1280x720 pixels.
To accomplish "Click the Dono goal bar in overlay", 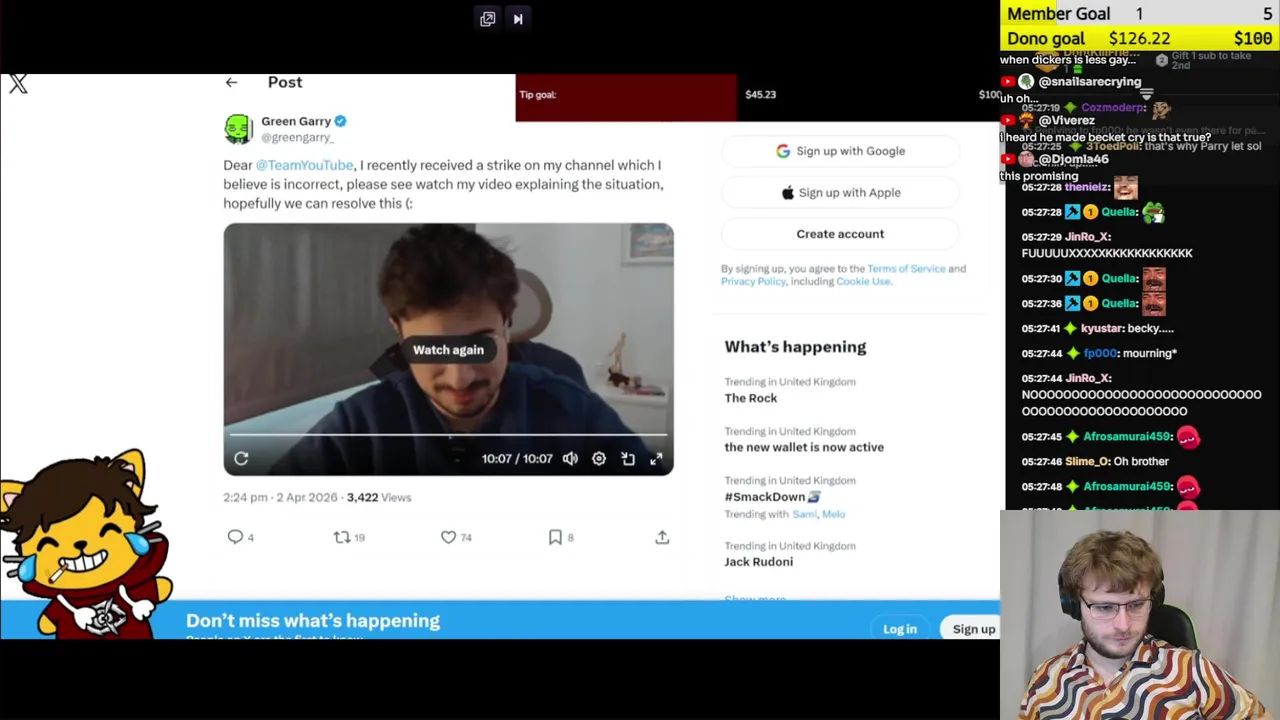I will (1140, 39).
